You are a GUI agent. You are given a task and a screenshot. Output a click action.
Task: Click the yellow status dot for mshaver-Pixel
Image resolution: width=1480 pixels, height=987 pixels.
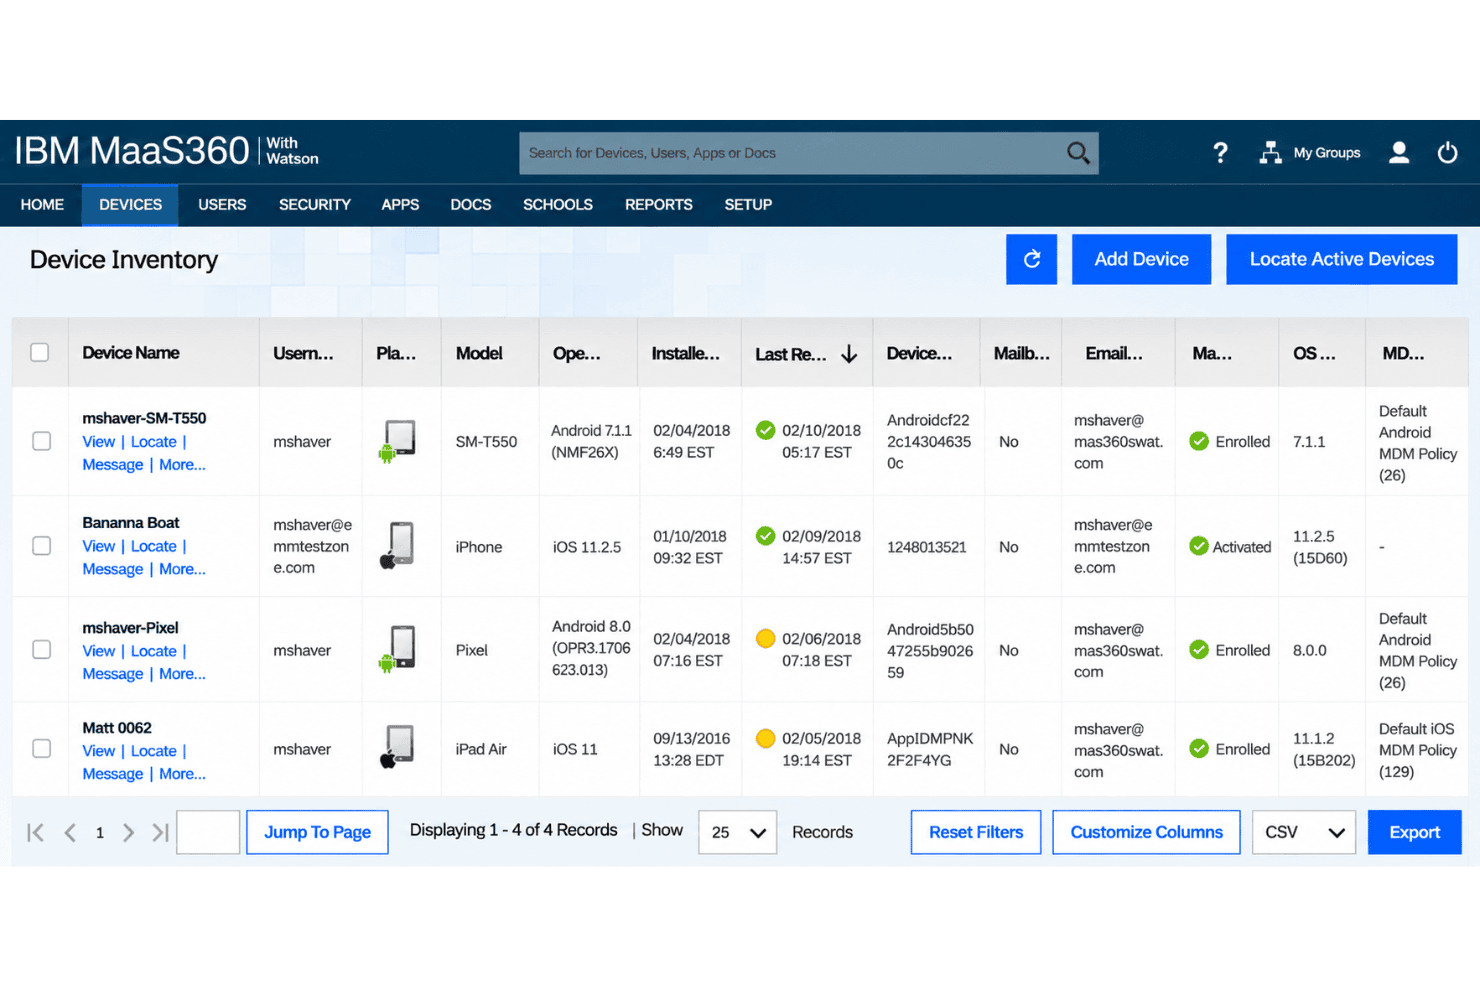click(766, 638)
